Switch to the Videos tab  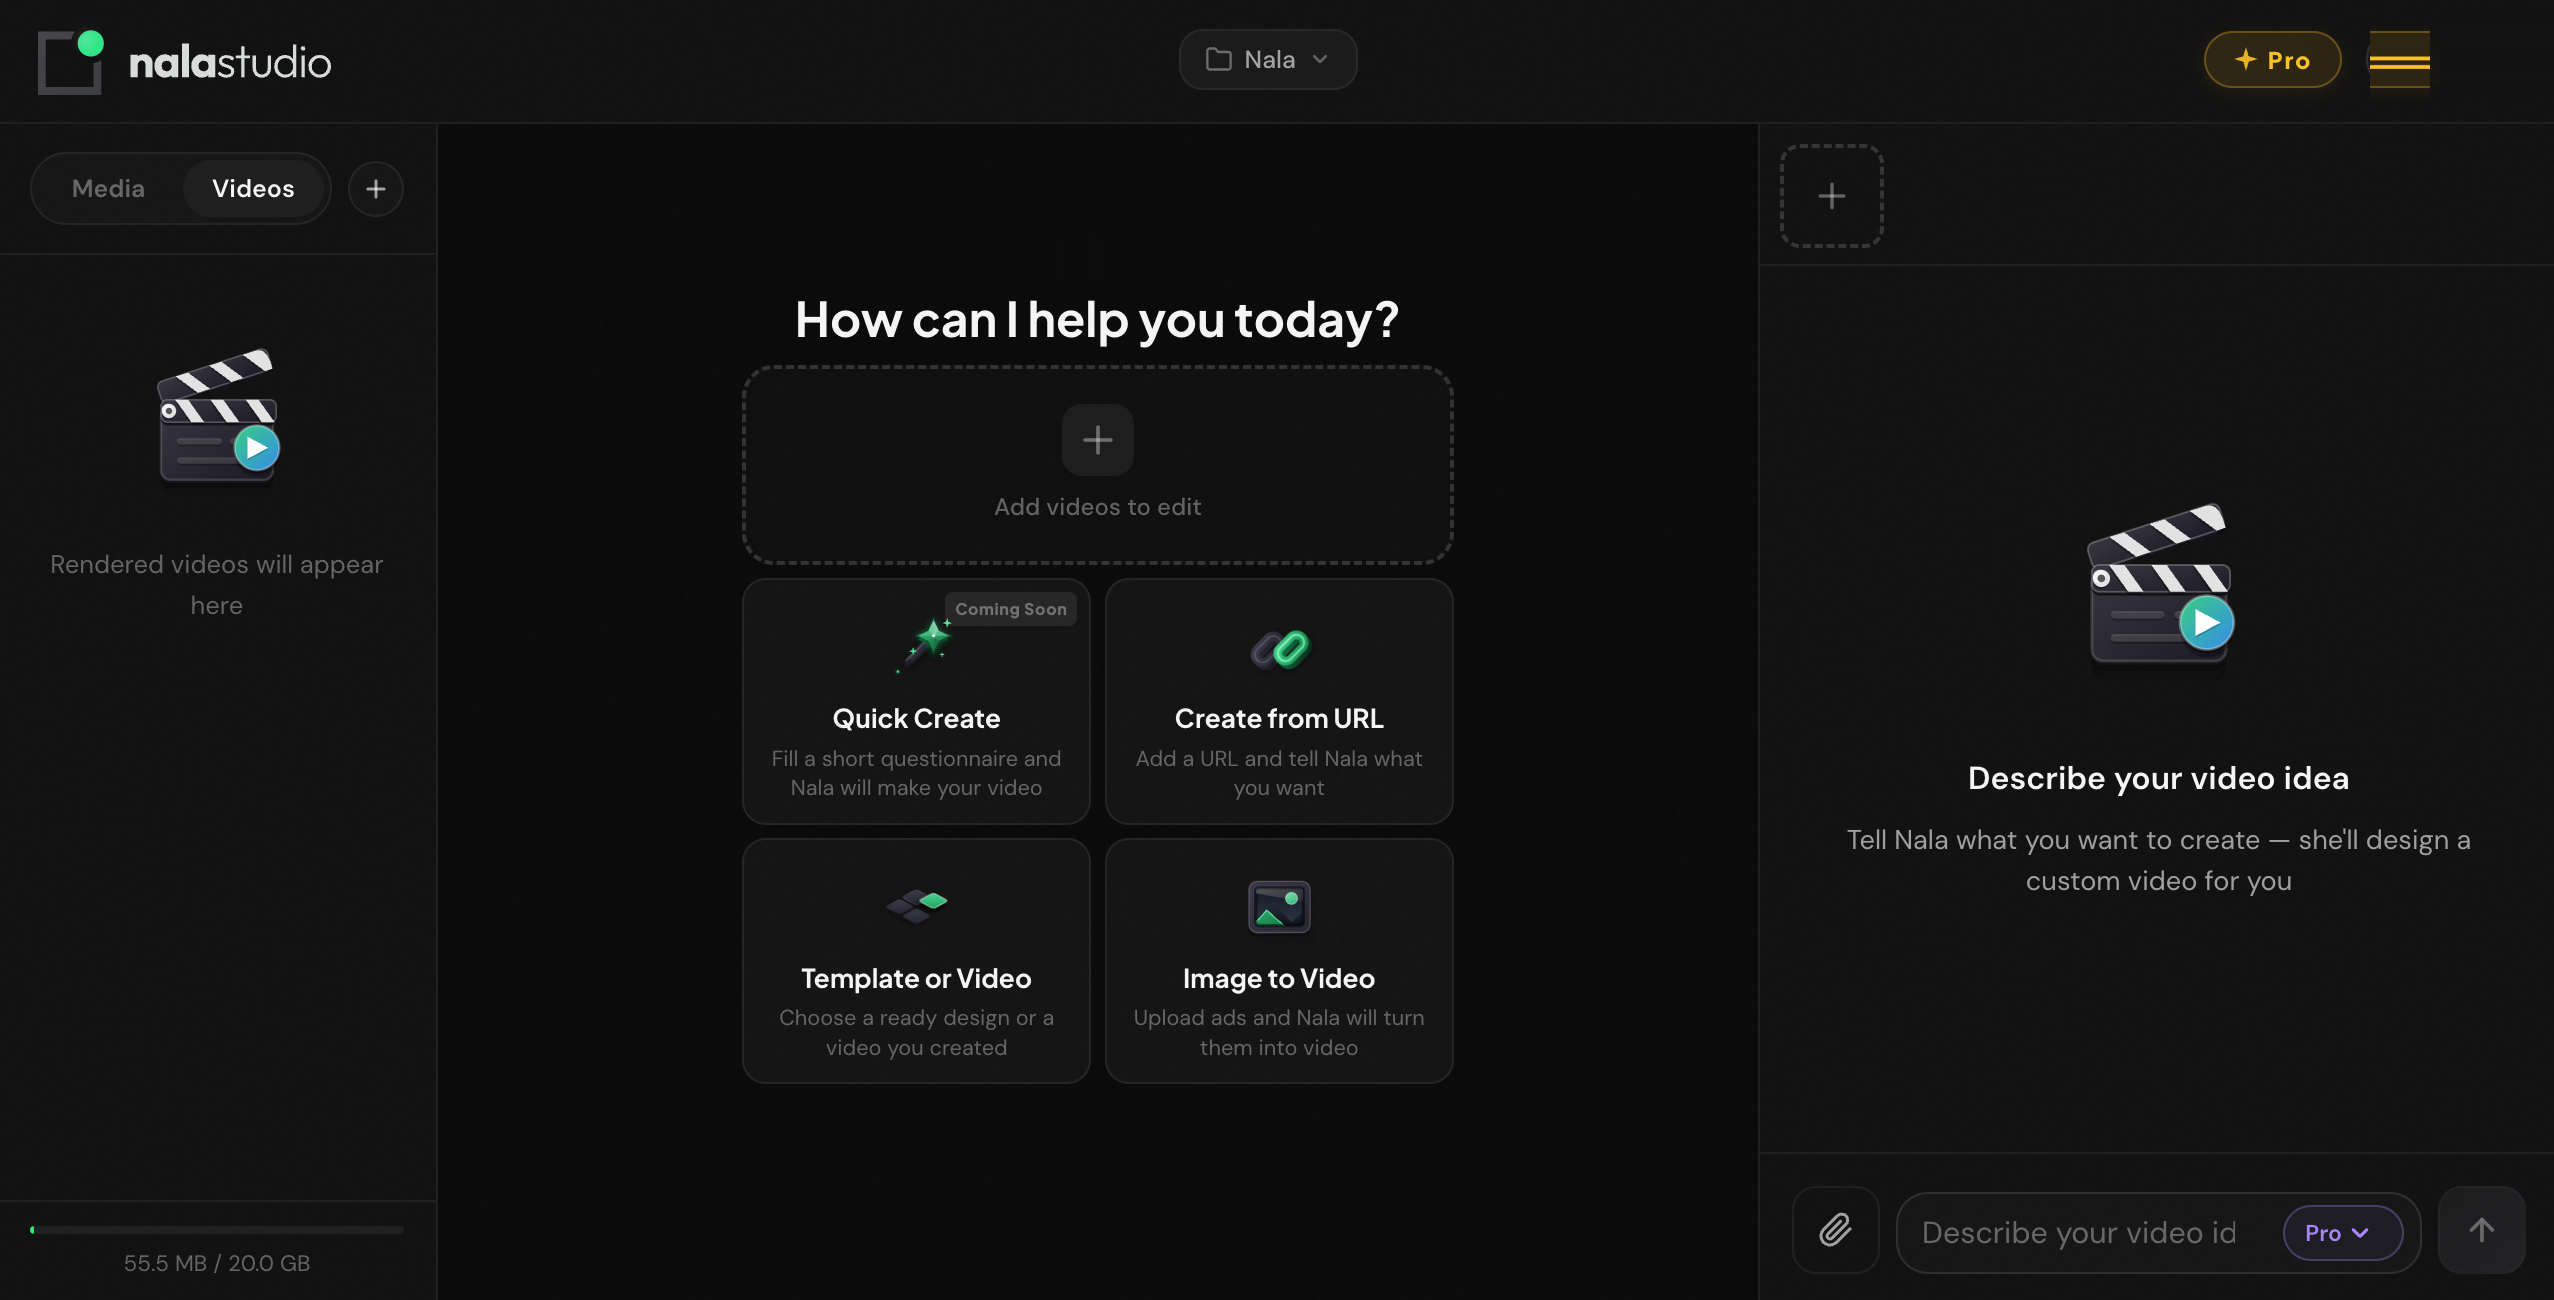click(x=253, y=188)
